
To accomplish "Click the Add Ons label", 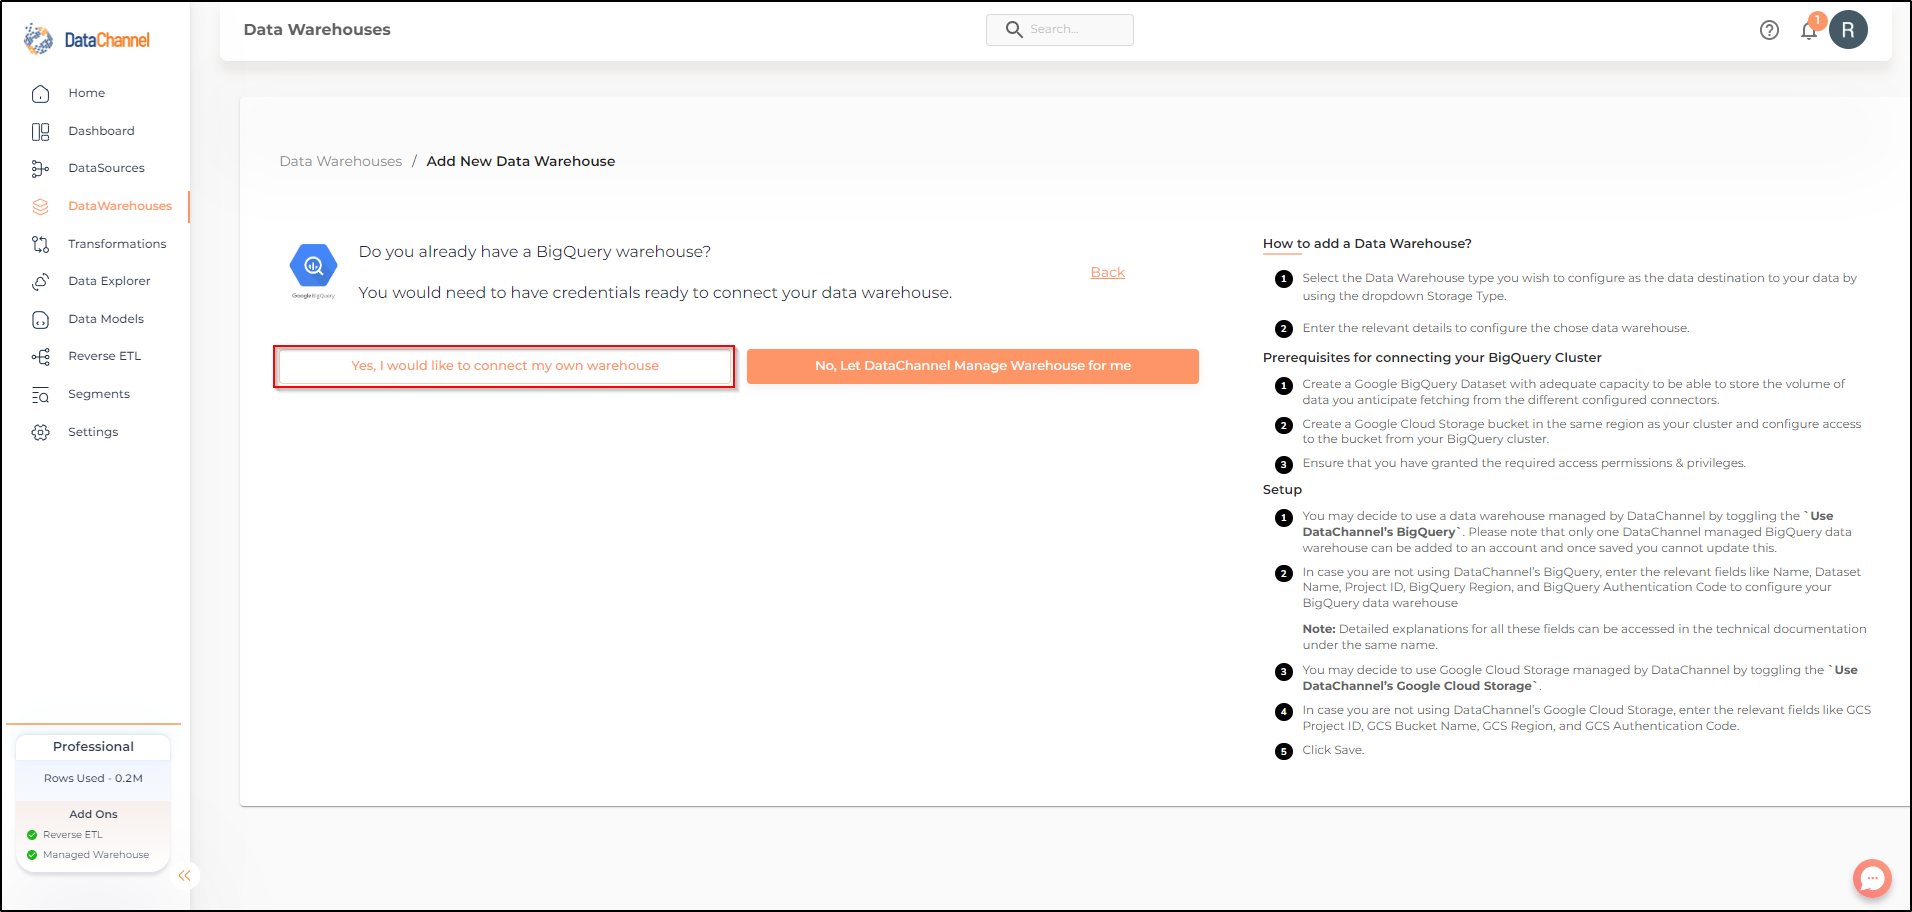I will [93, 814].
